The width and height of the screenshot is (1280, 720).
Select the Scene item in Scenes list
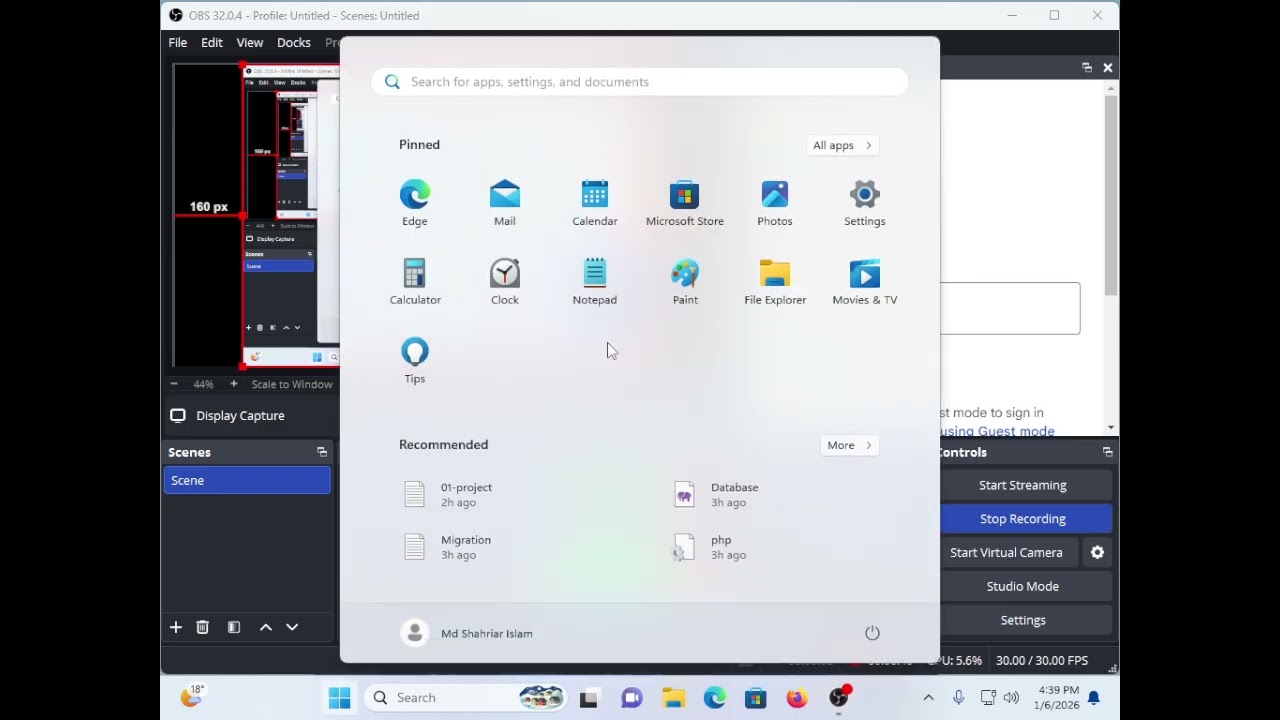247,481
